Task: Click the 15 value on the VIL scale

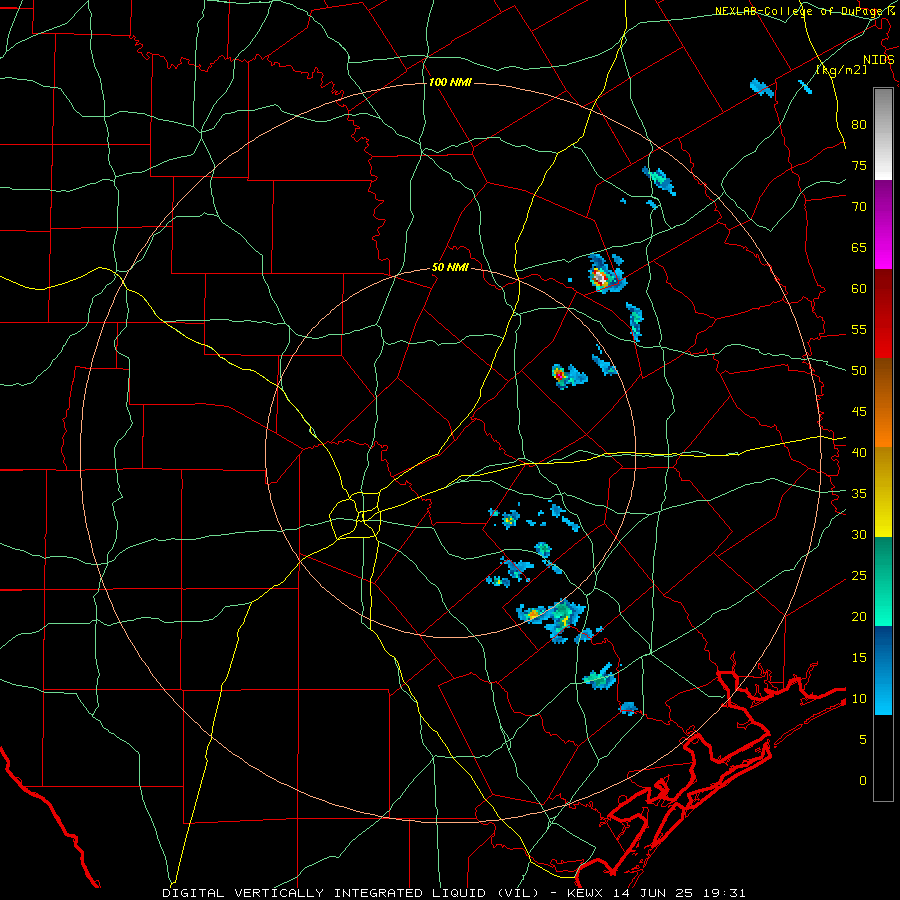Action: (859, 658)
